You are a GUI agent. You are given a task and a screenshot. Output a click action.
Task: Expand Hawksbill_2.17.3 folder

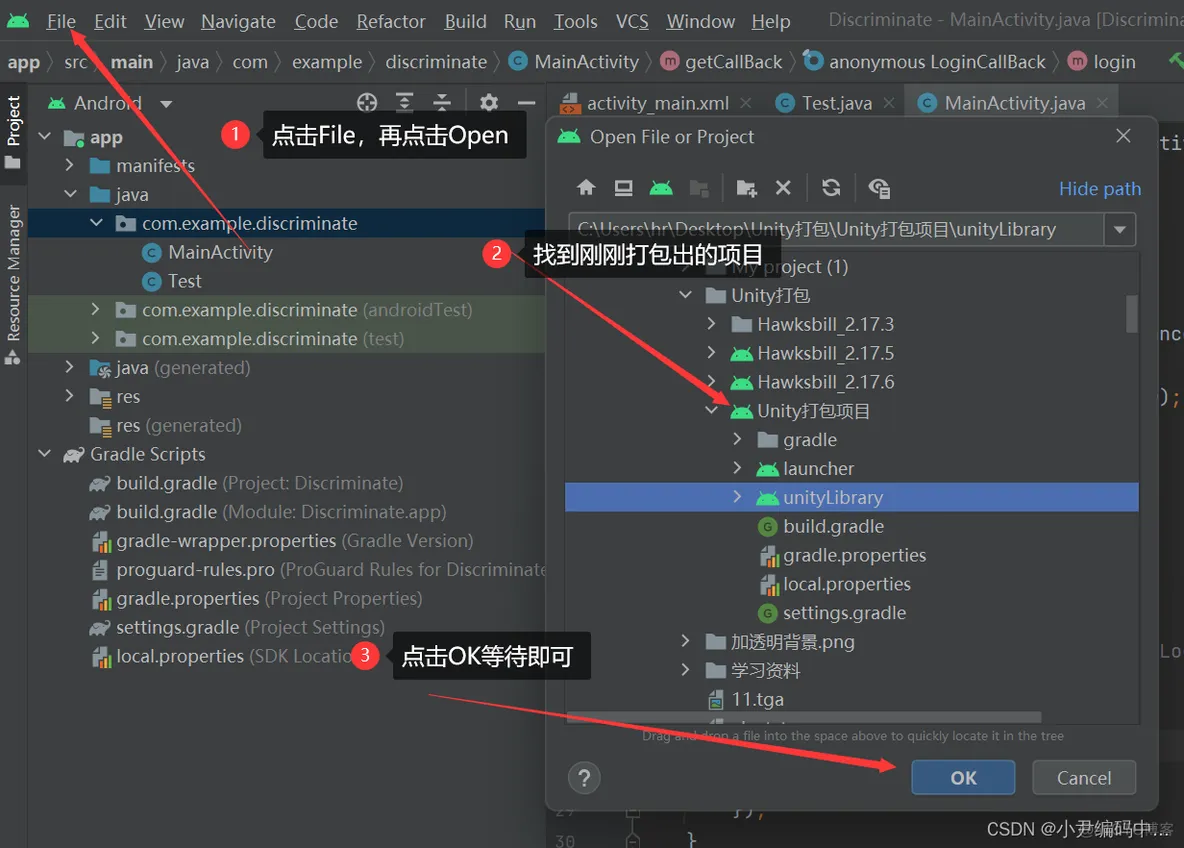coord(711,323)
